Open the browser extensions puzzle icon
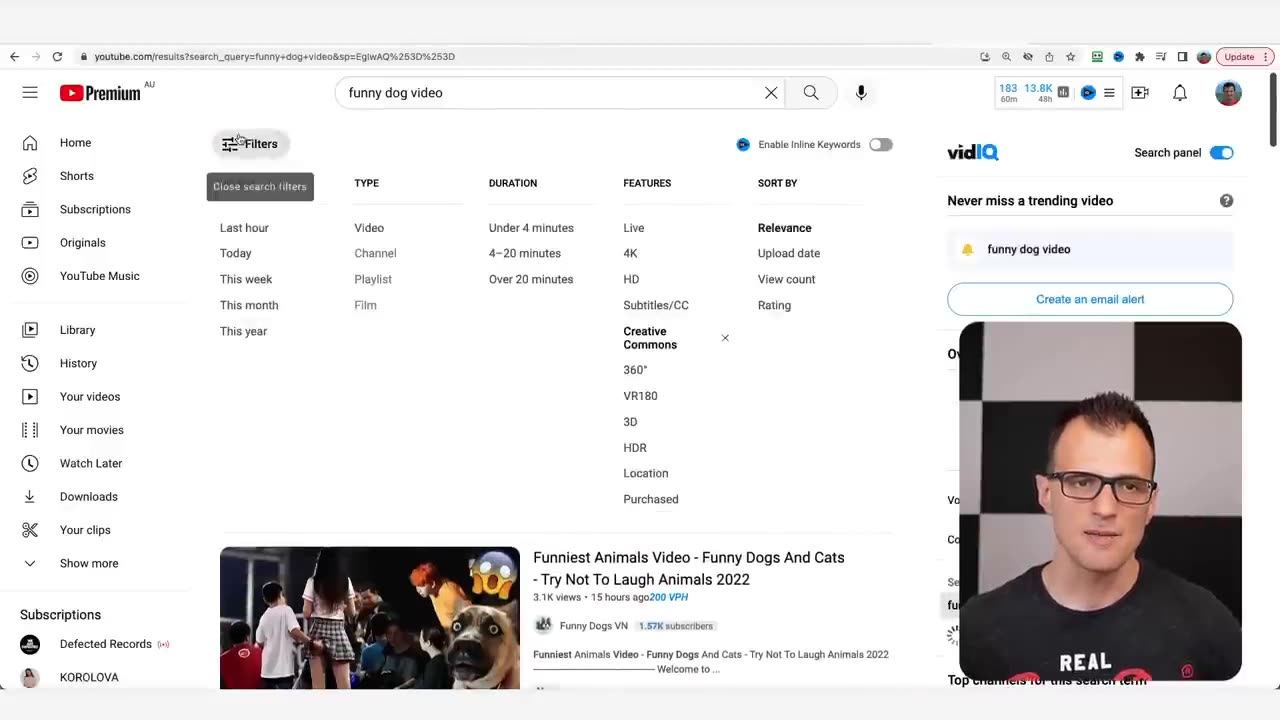1280x720 pixels. pyautogui.click(x=1139, y=57)
